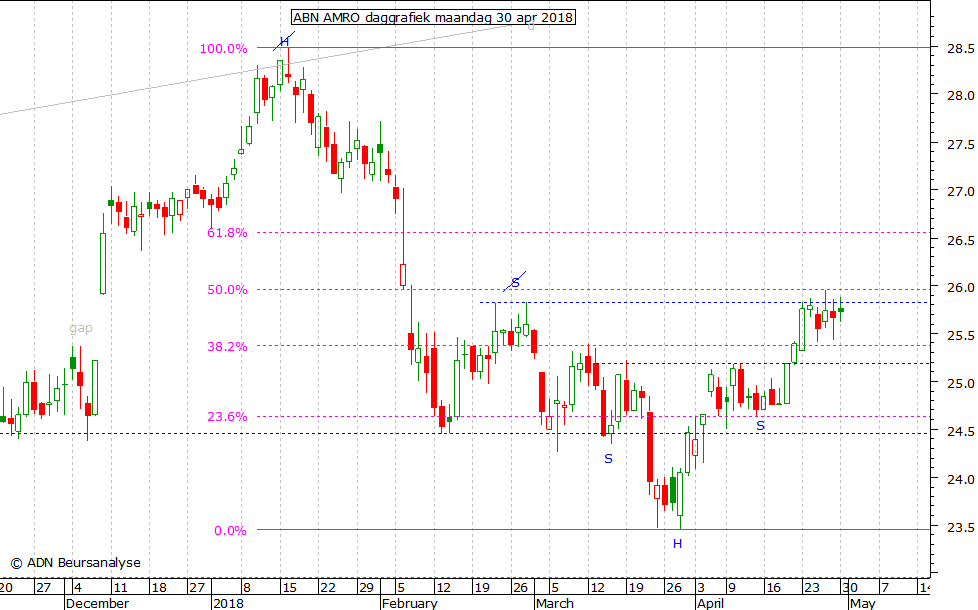Click the 26.0 price axis label
The image size is (978, 610).
pyautogui.click(x=961, y=288)
